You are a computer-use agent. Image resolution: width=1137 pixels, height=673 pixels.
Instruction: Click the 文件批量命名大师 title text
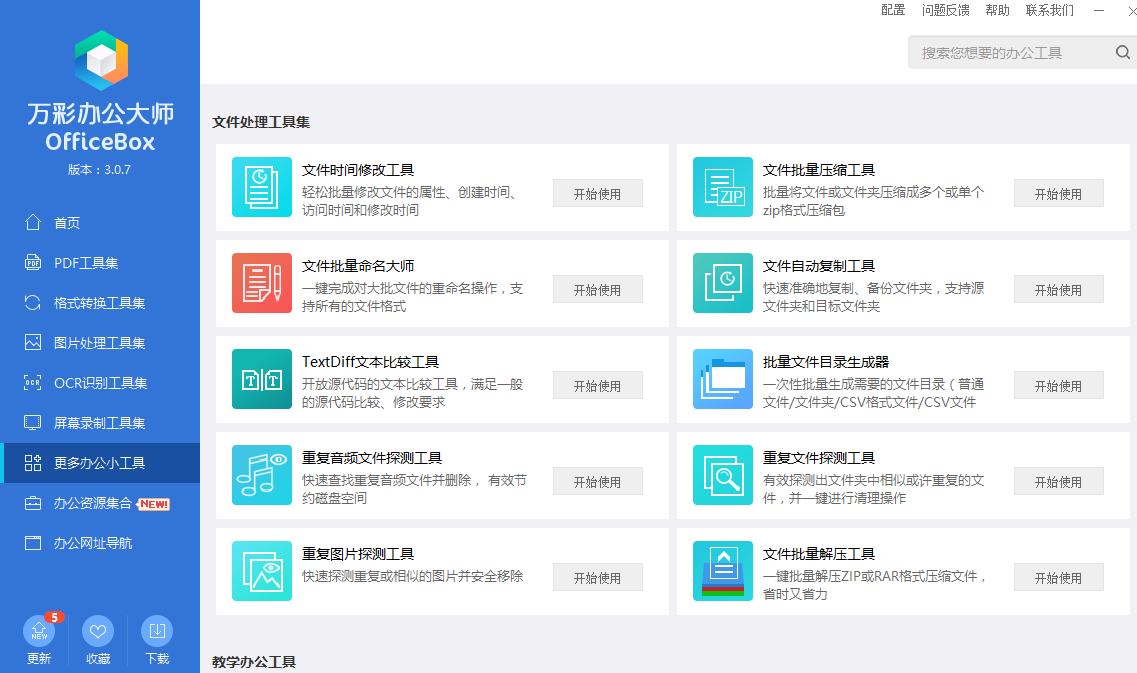(357, 265)
